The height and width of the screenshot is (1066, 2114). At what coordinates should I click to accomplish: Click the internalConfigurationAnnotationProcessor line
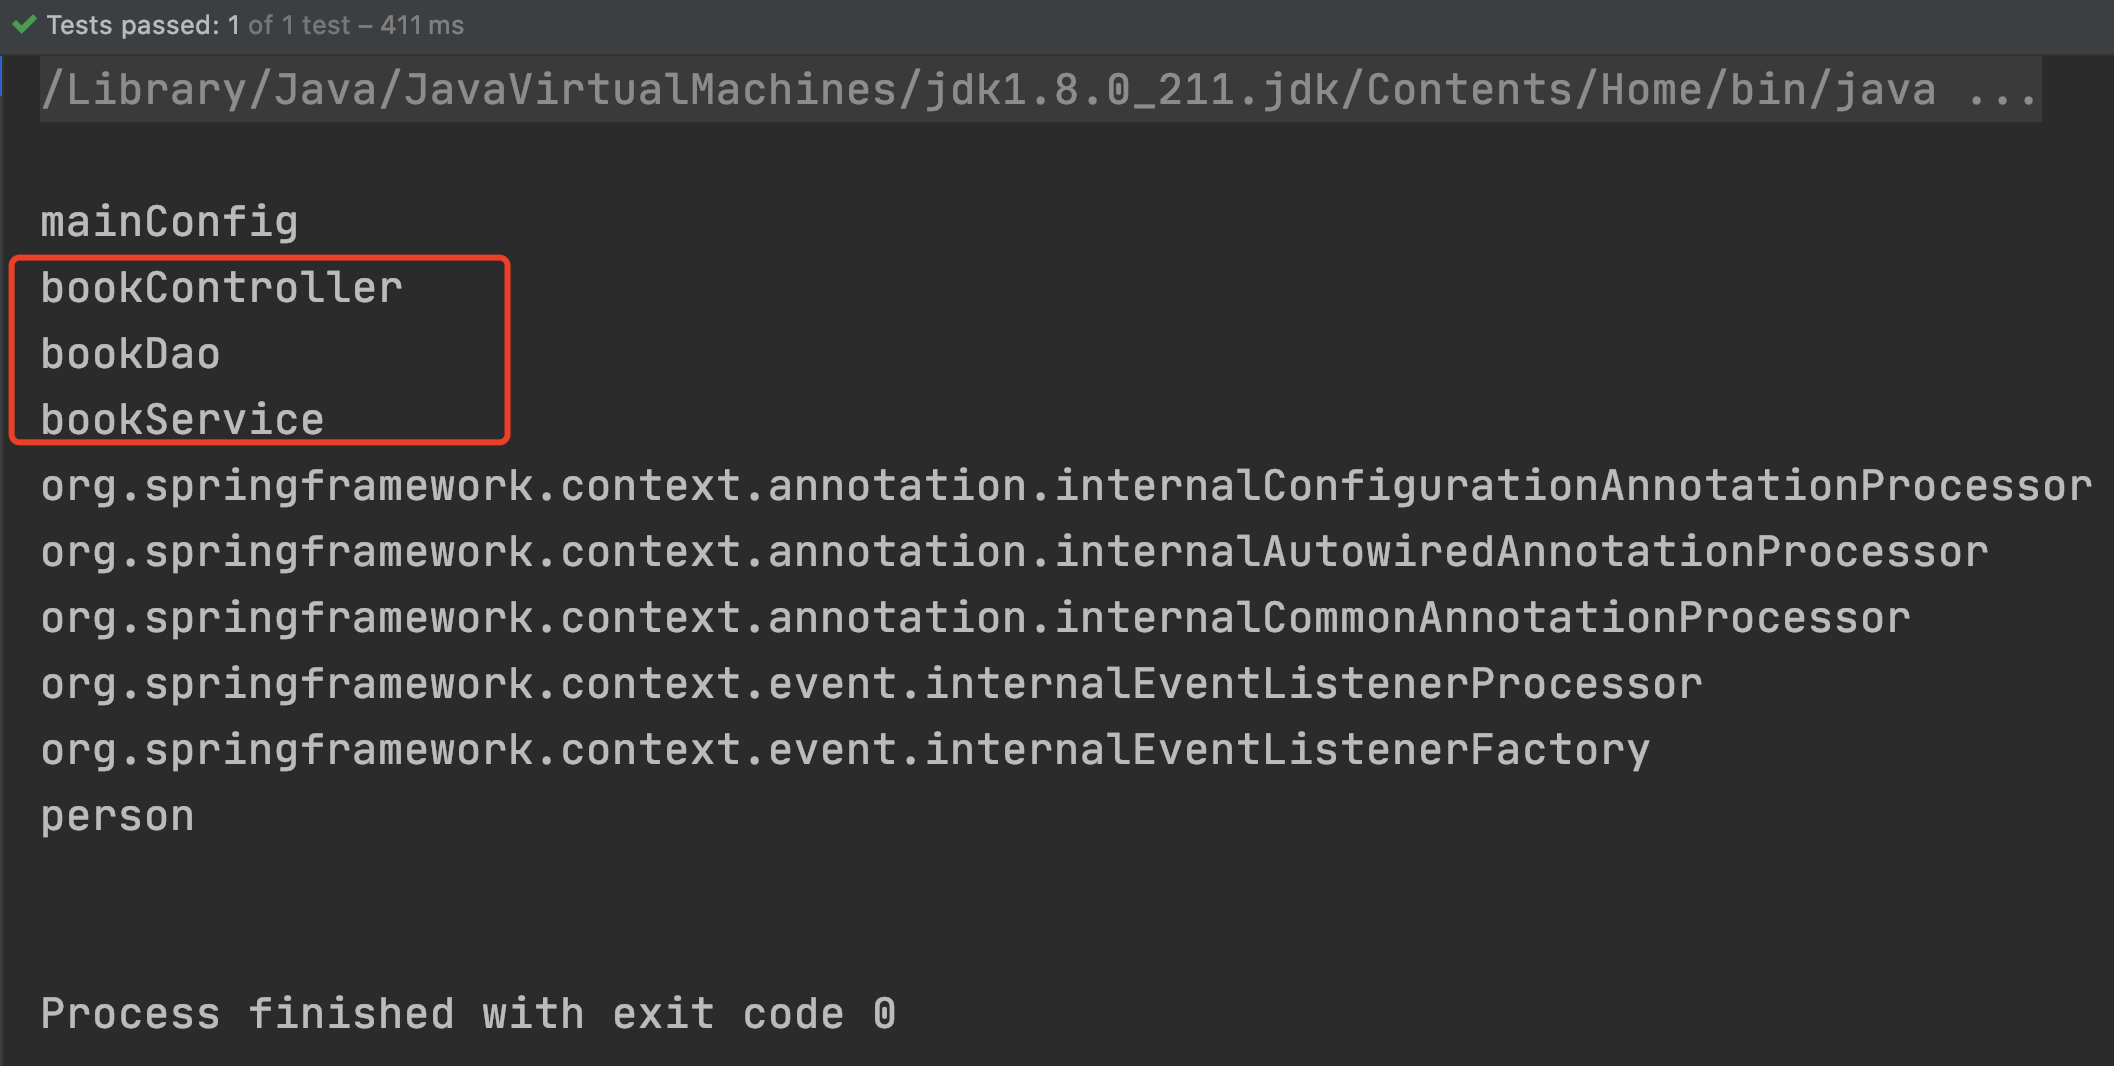click(x=1066, y=486)
